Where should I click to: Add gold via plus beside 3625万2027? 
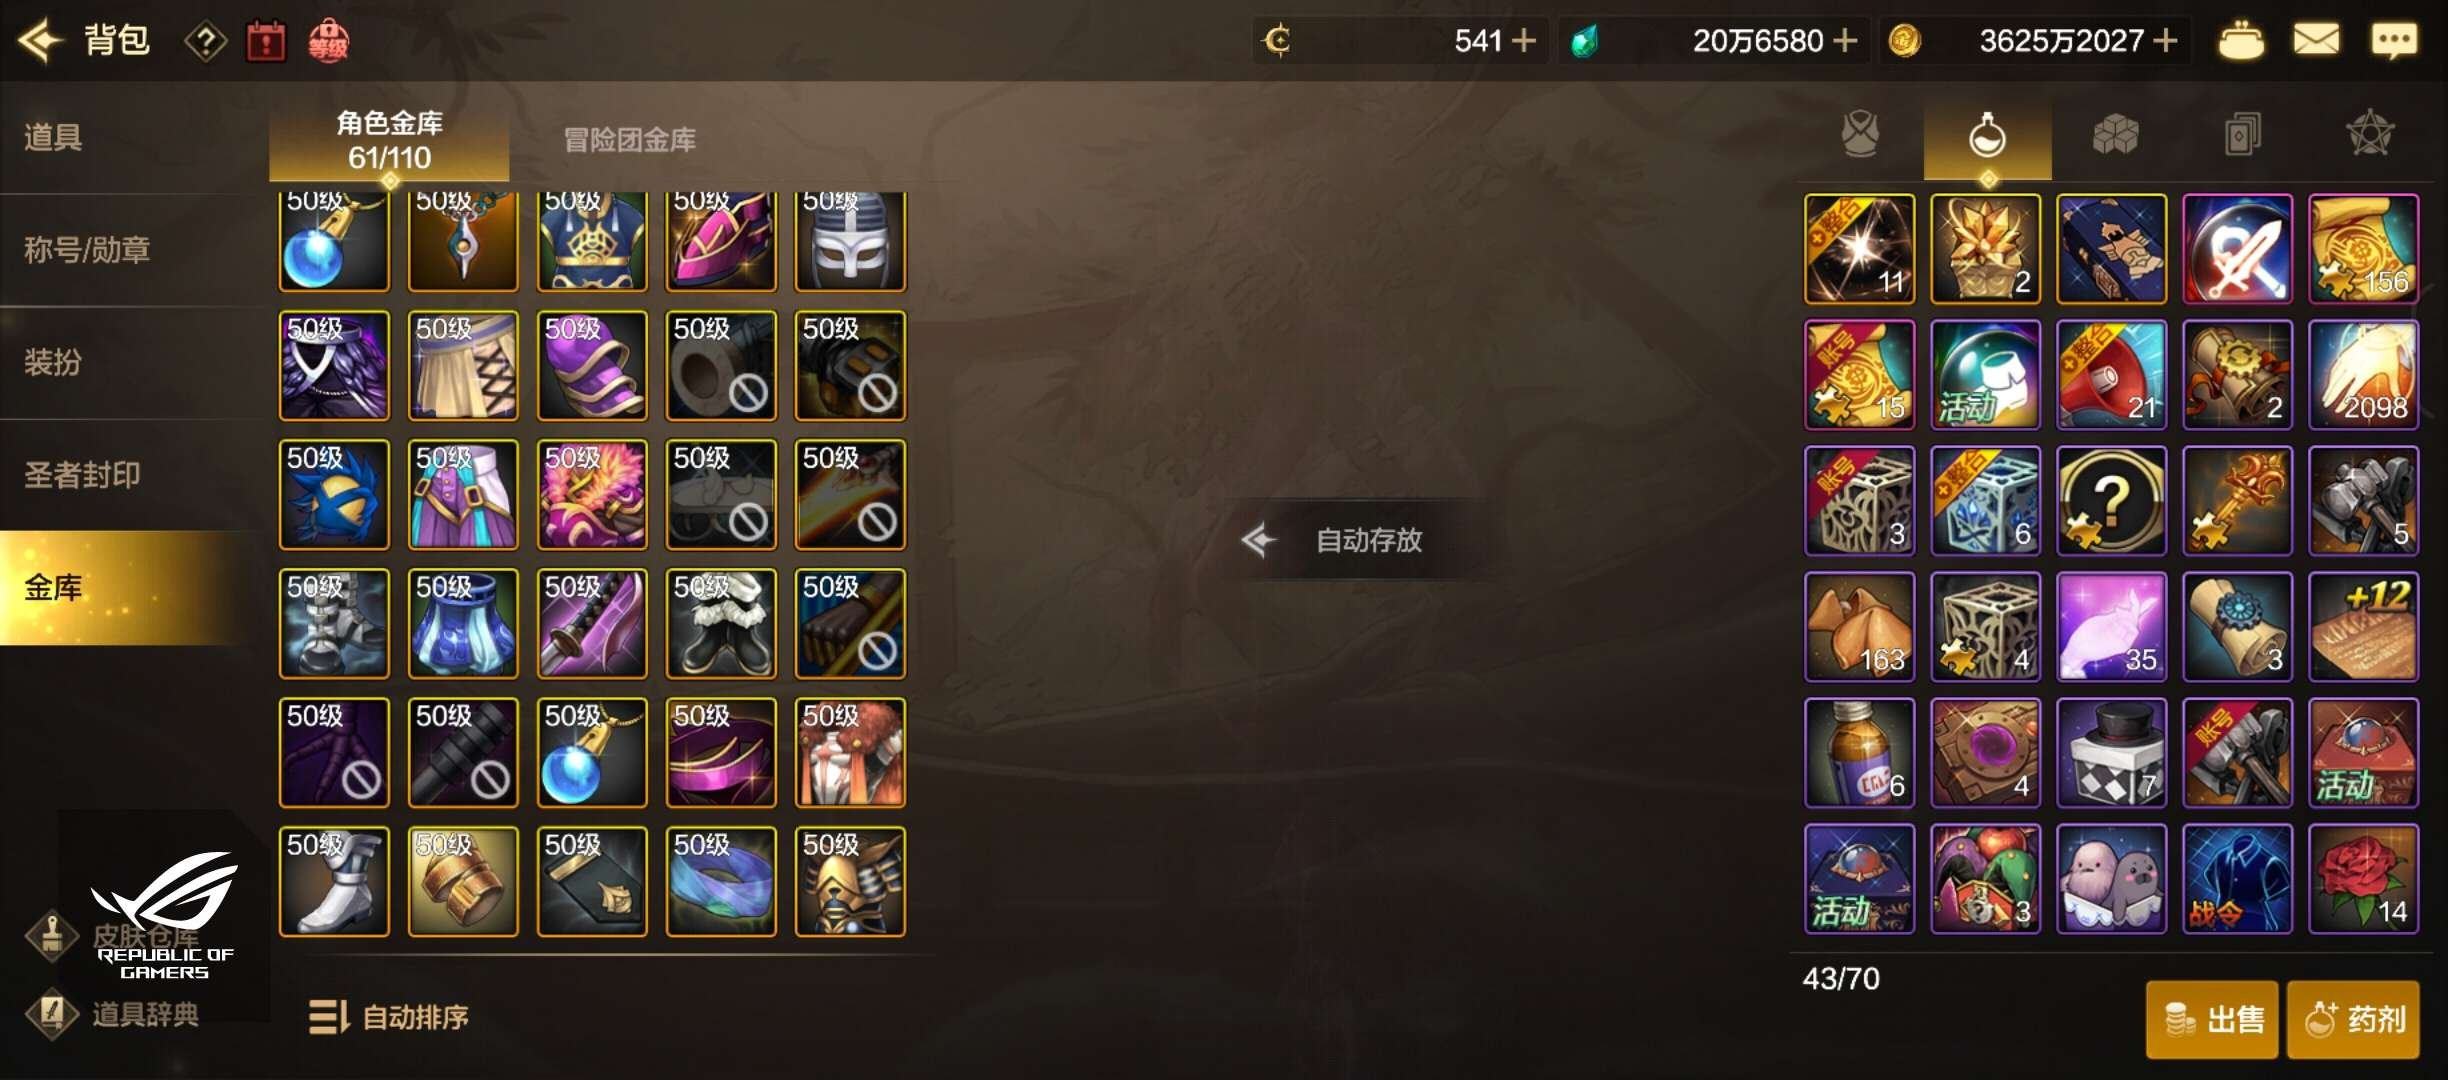2165,41
